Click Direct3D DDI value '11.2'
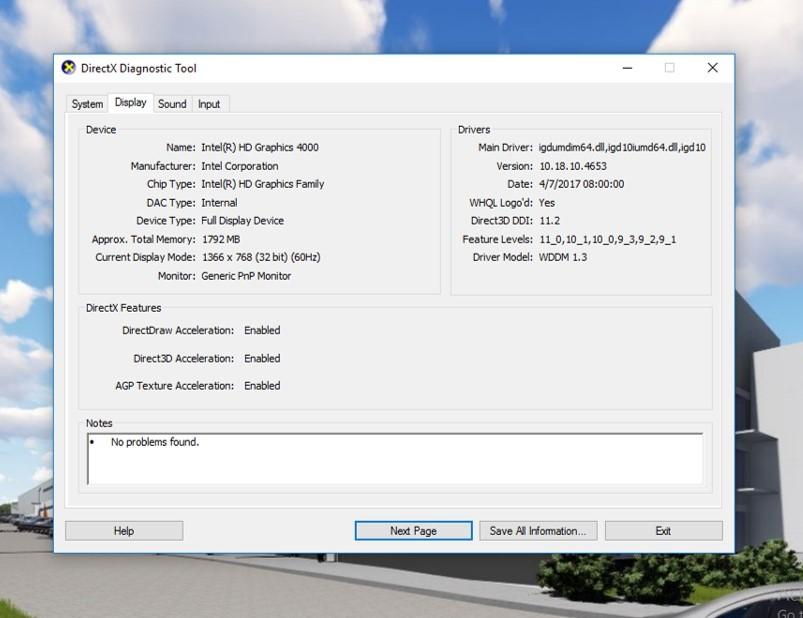This screenshot has width=803, height=618. pyautogui.click(x=550, y=221)
